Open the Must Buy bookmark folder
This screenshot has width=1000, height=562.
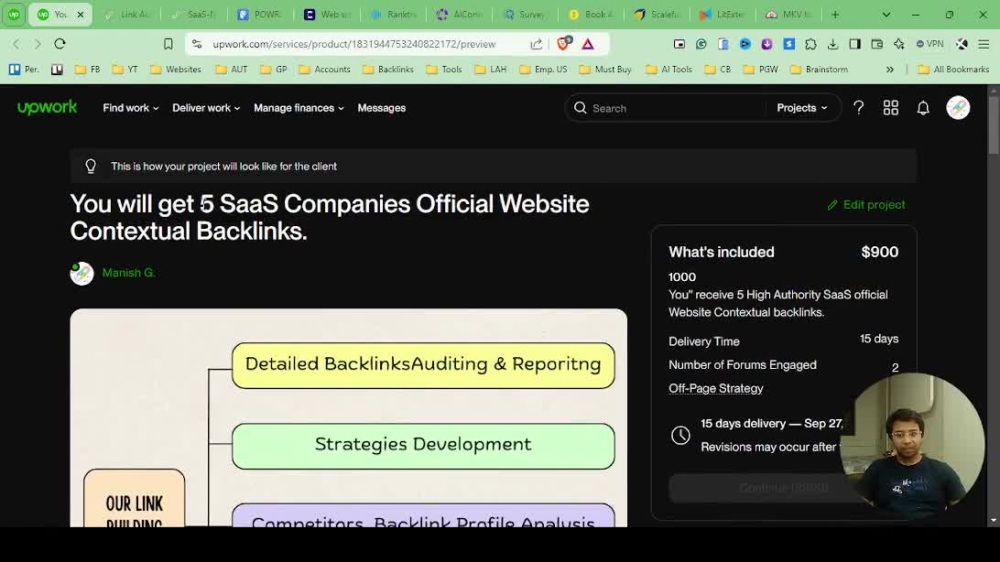[x=605, y=69]
